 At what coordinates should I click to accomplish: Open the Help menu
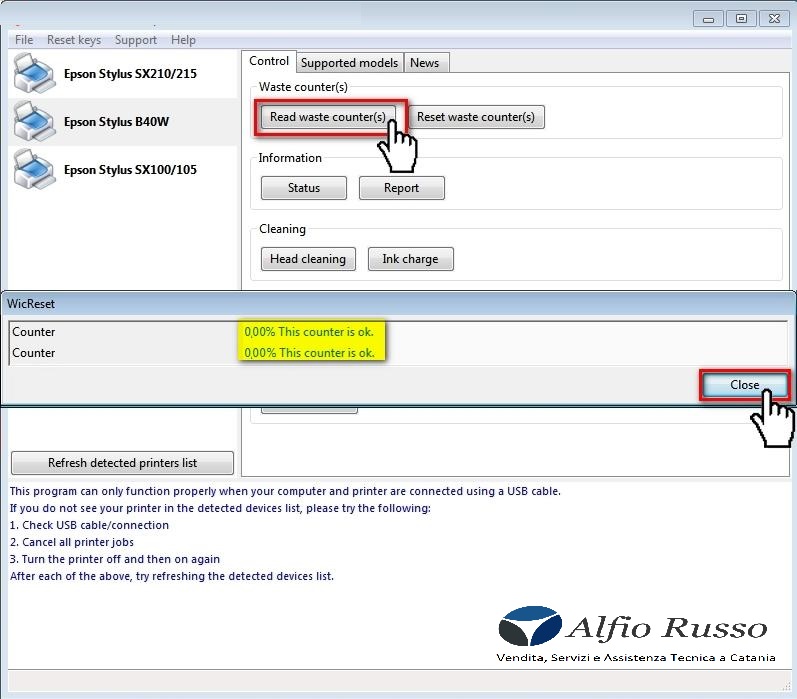(183, 40)
